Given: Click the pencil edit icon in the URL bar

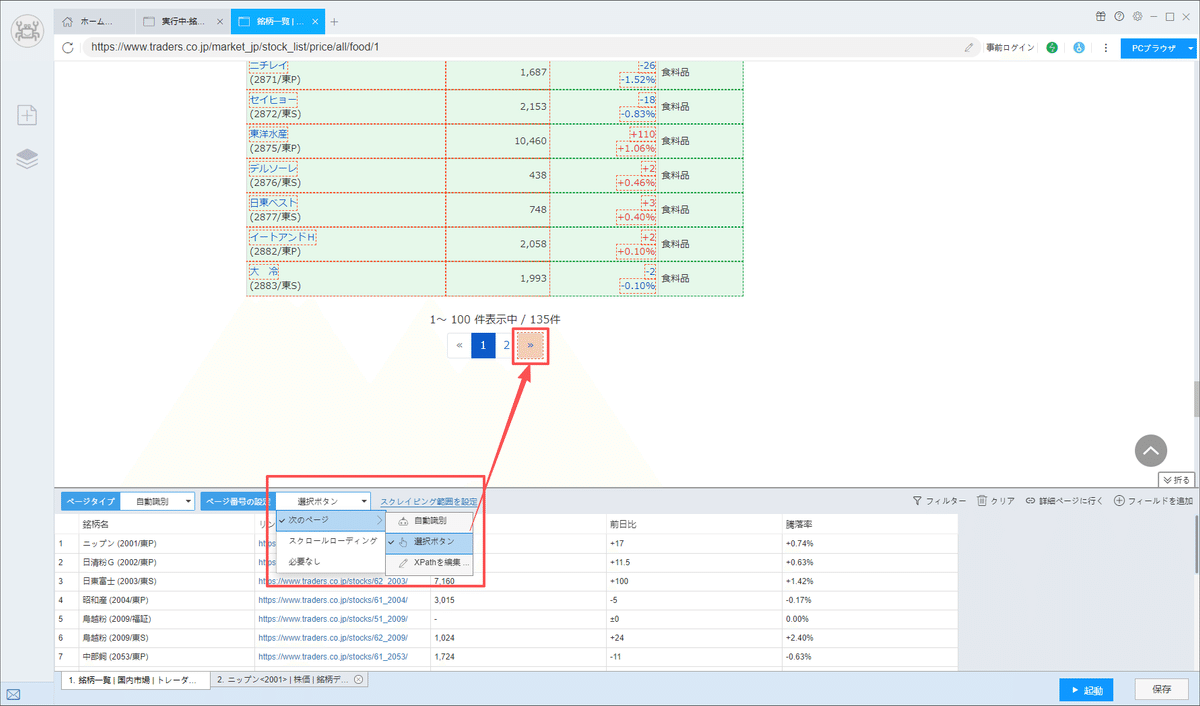Looking at the screenshot, I should pos(969,47).
